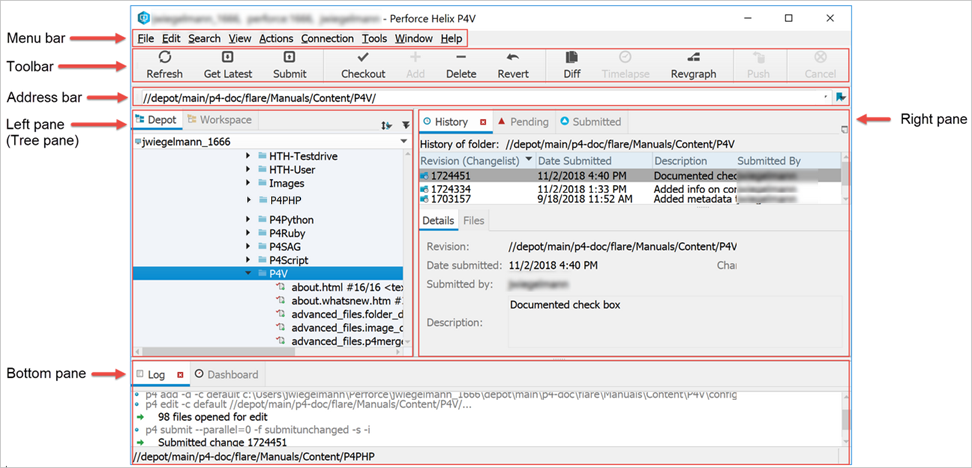Click the bookmark flag icon beside address bar
This screenshot has height=468, width=972.
point(841,97)
